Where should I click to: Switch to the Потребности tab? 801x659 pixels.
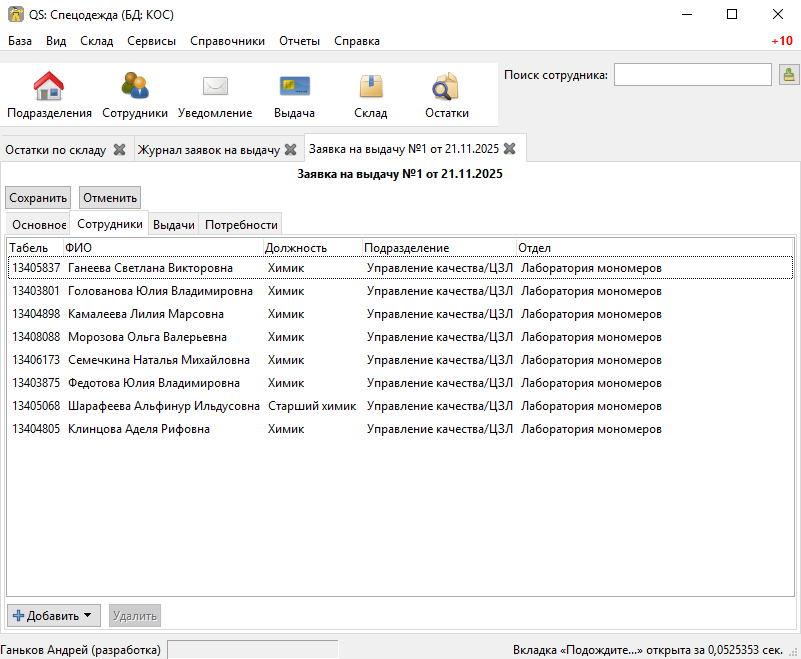(x=241, y=225)
